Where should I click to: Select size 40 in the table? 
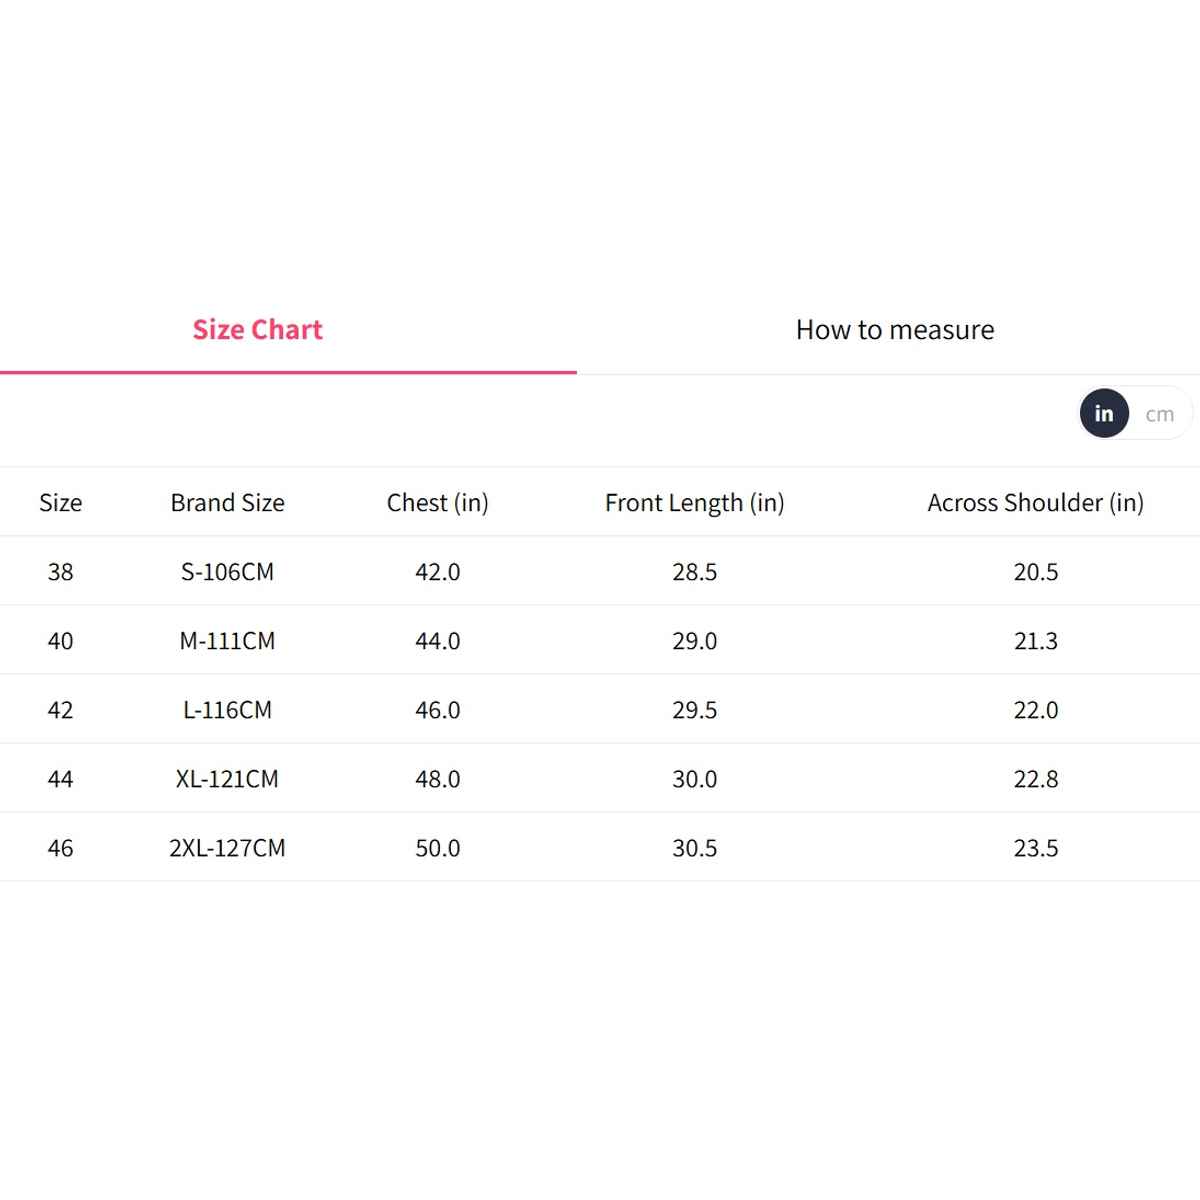click(60, 641)
